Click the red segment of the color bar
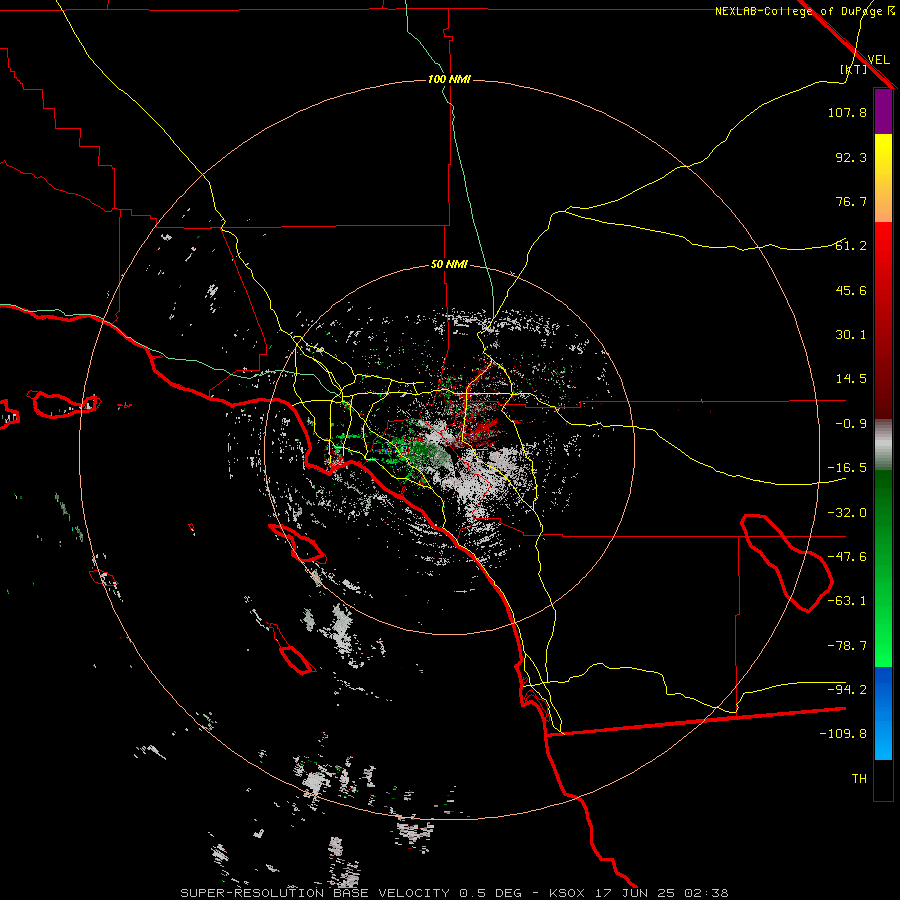Viewport: 900px width, 900px height. click(883, 320)
